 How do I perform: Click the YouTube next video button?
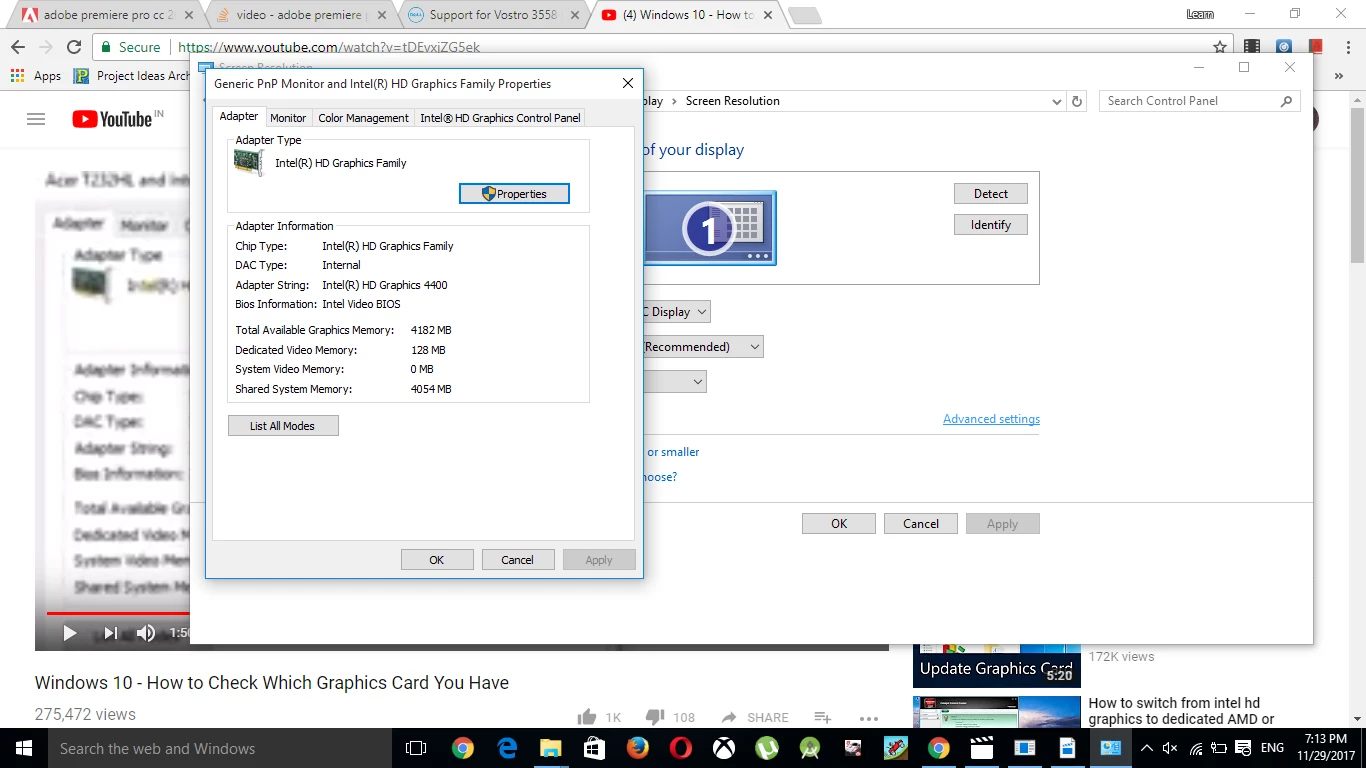coord(110,633)
